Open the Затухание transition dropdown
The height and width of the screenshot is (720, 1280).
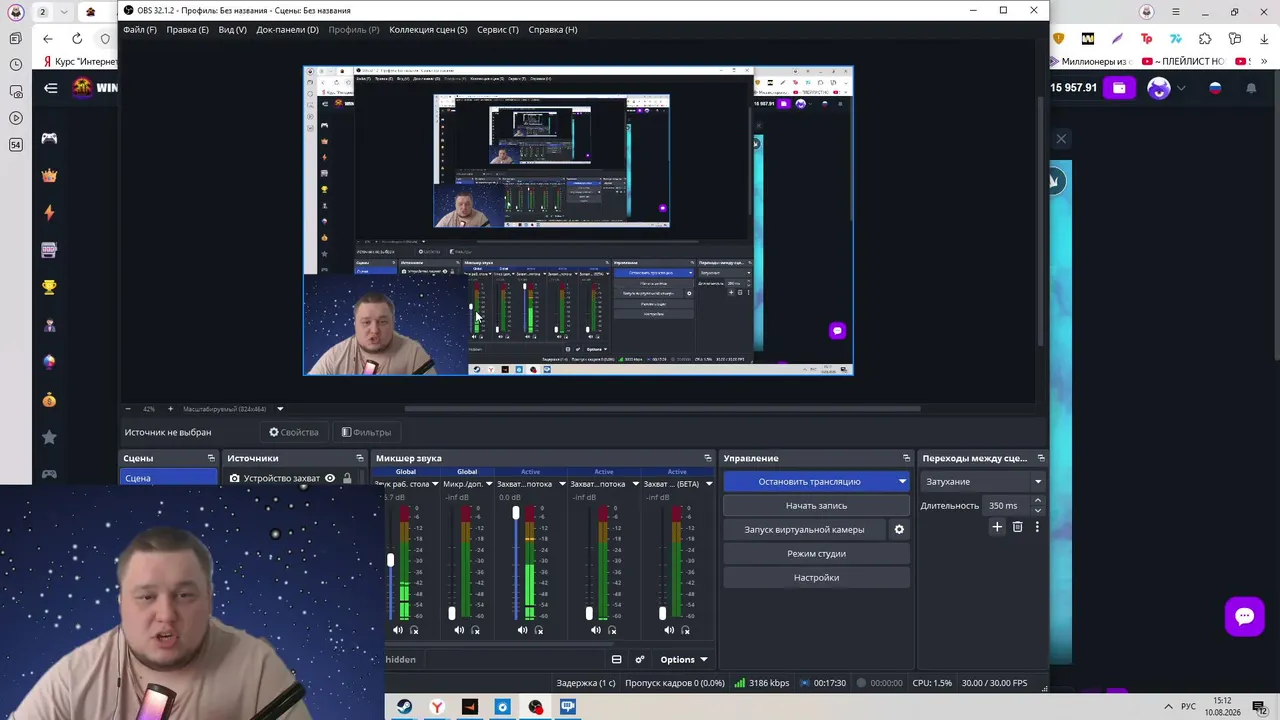pos(983,482)
